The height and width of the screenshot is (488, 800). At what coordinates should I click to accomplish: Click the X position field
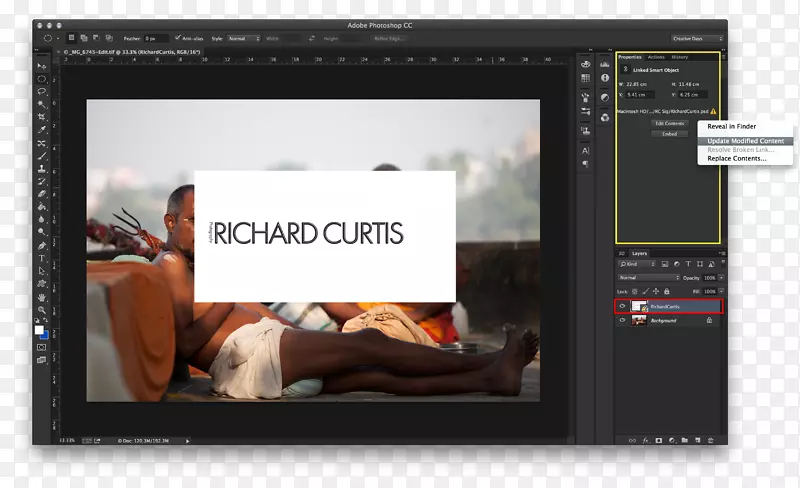[x=640, y=94]
